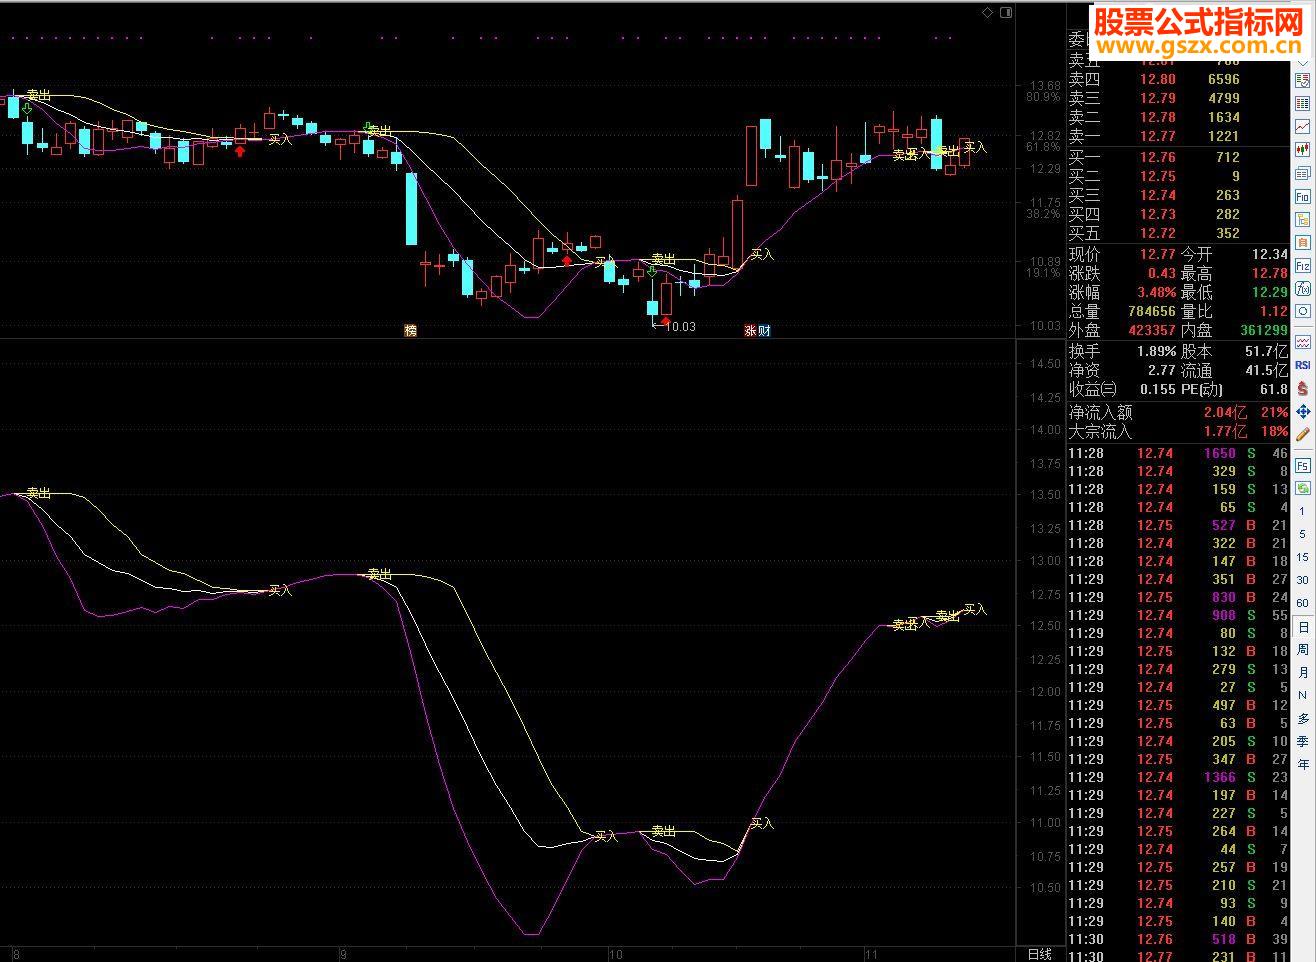1316x962 pixels.
Task: Click the F10 company info icon
Action: tap(1303, 197)
